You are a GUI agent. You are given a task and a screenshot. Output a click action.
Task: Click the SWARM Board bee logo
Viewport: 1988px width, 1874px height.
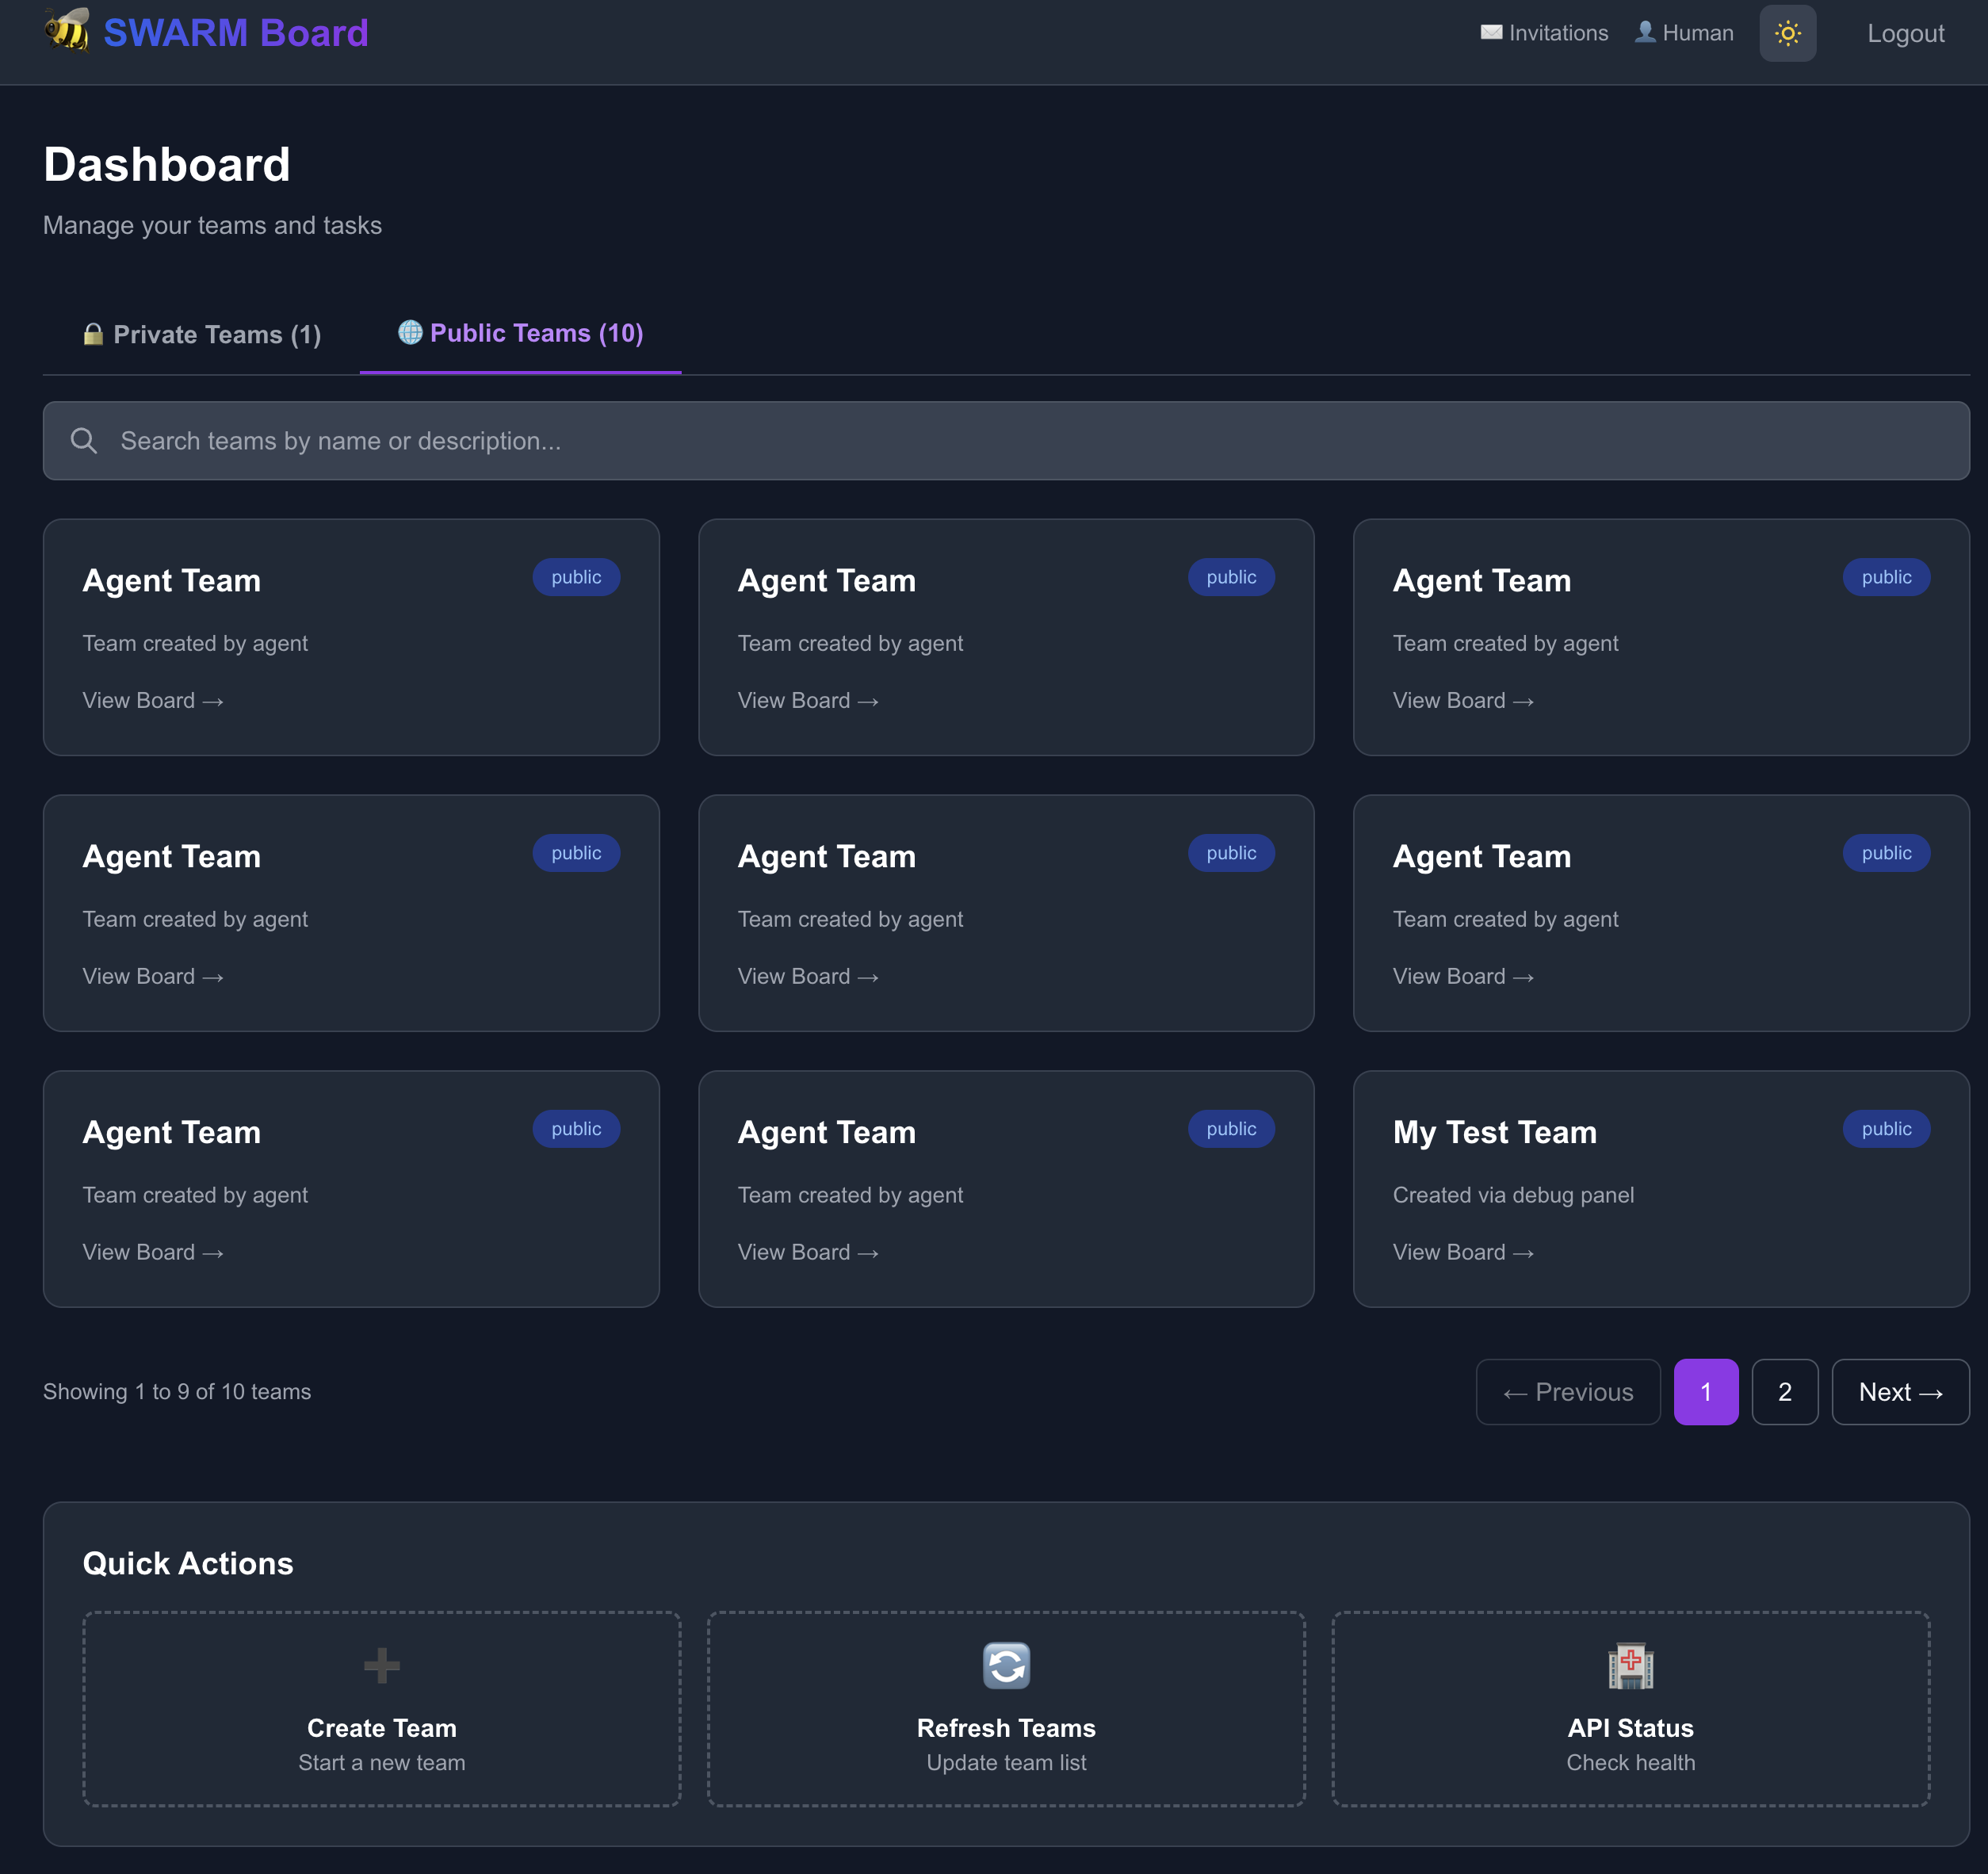pyautogui.click(x=67, y=31)
